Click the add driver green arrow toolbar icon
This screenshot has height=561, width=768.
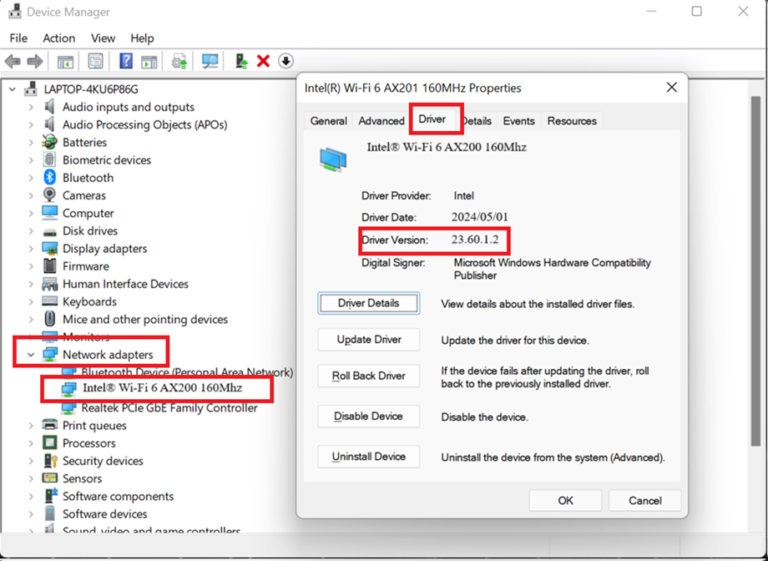pos(241,61)
